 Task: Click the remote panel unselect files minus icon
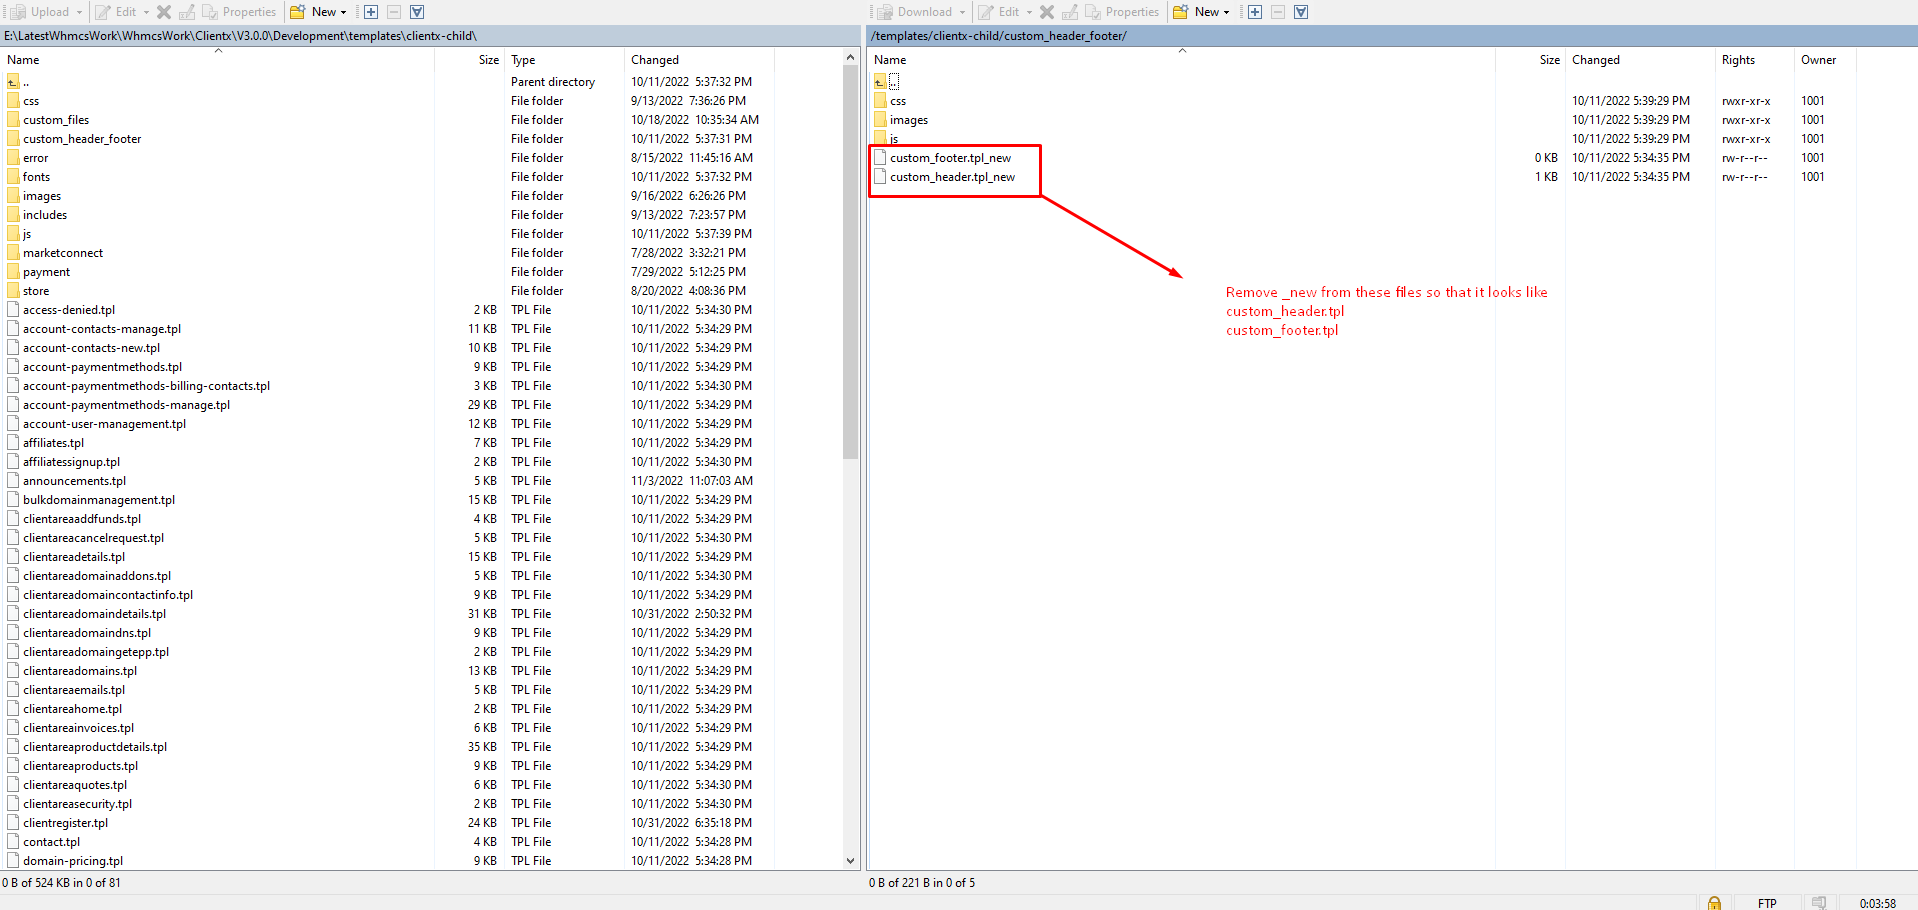click(1278, 12)
